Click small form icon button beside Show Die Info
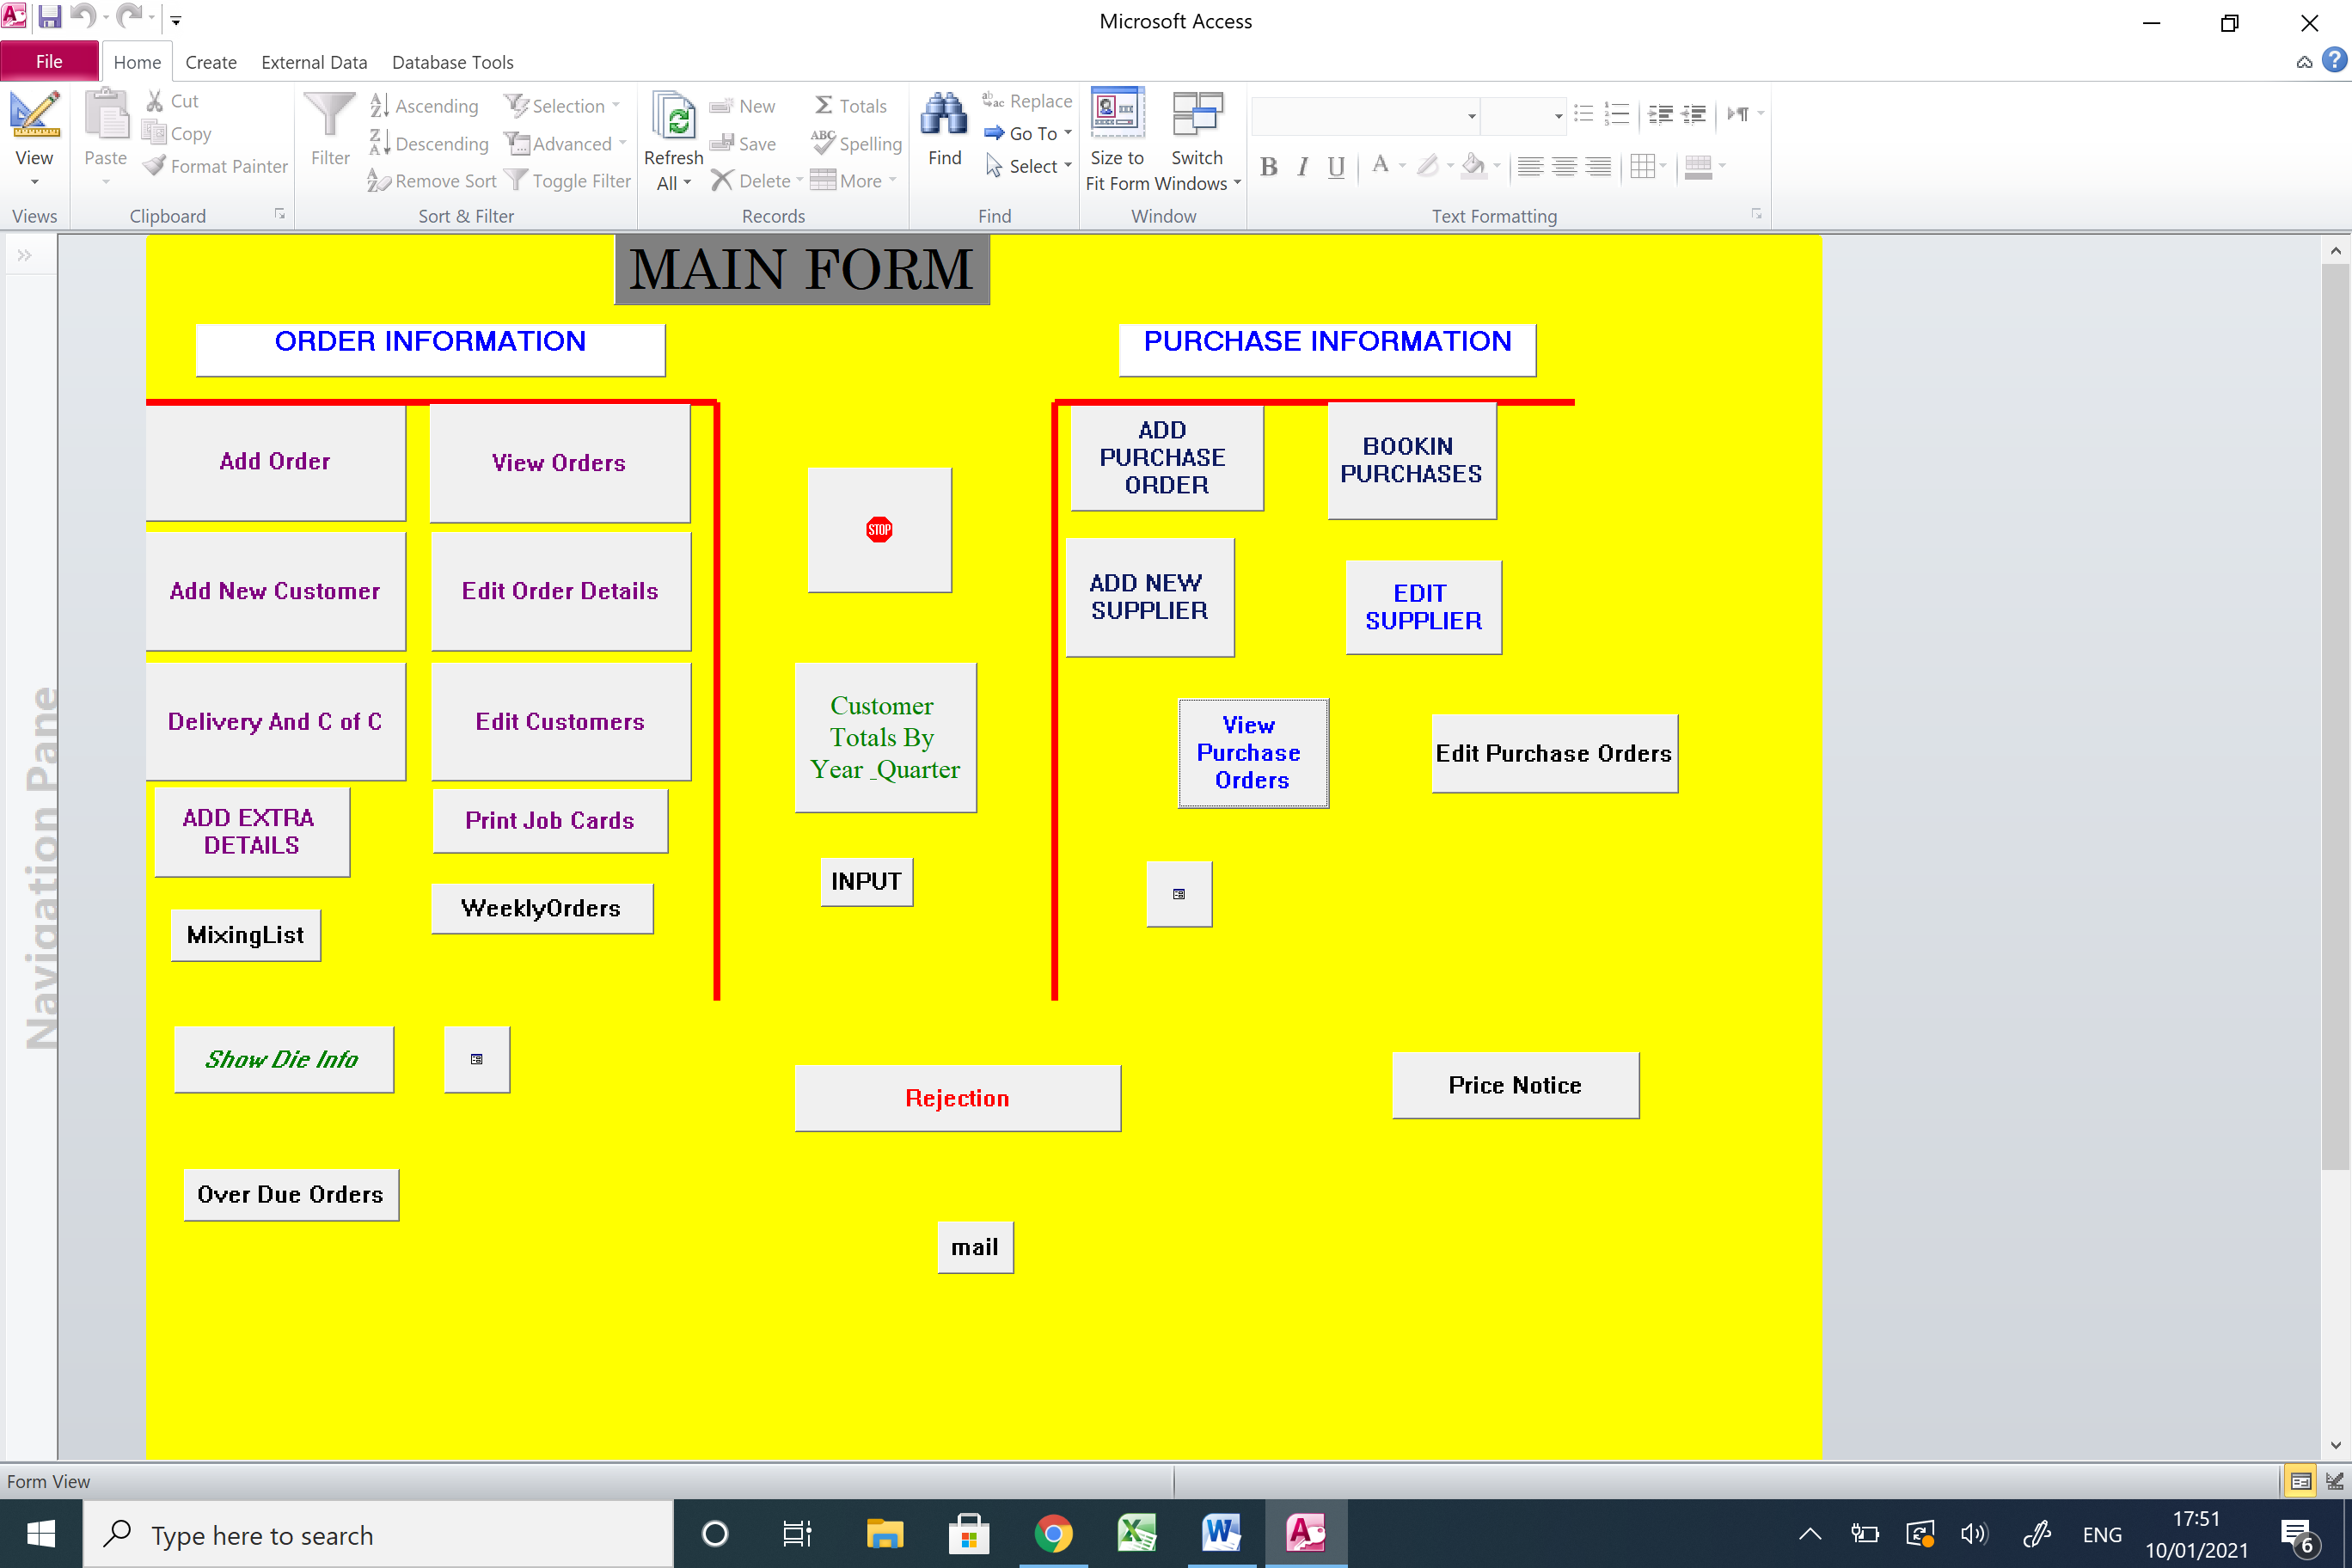The width and height of the screenshot is (2352, 1568). click(x=477, y=1059)
